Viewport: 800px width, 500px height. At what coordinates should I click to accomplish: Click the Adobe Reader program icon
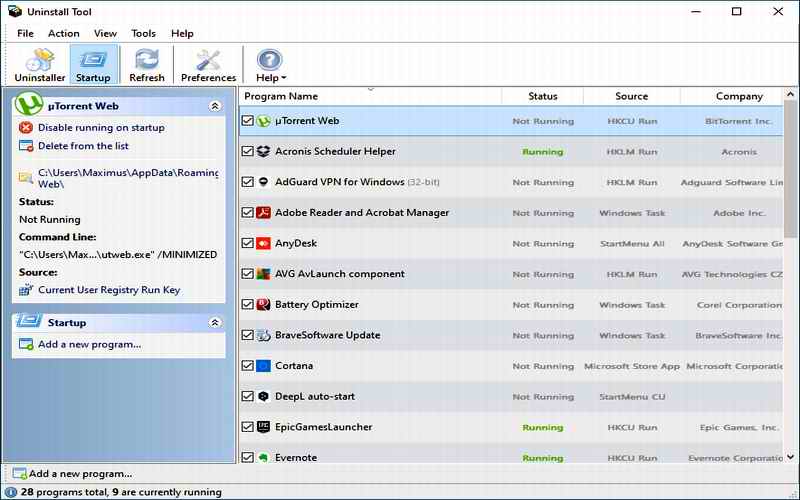point(263,212)
